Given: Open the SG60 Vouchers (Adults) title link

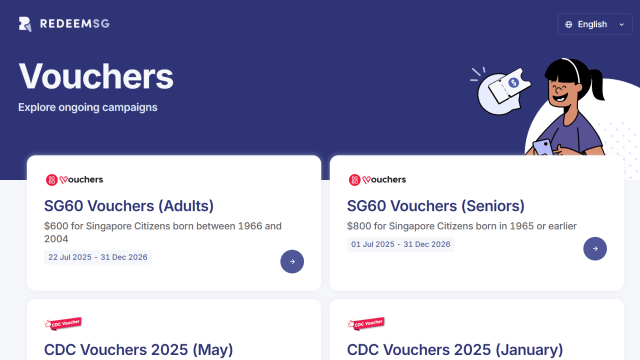Looking at the screenshot, I should (129, 206).
